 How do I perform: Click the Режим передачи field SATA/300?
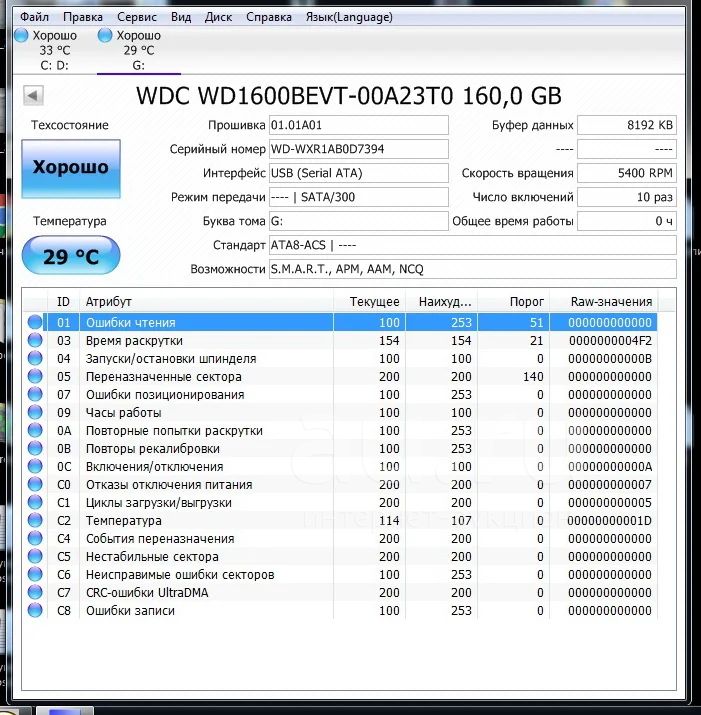(x=358, y=197)
